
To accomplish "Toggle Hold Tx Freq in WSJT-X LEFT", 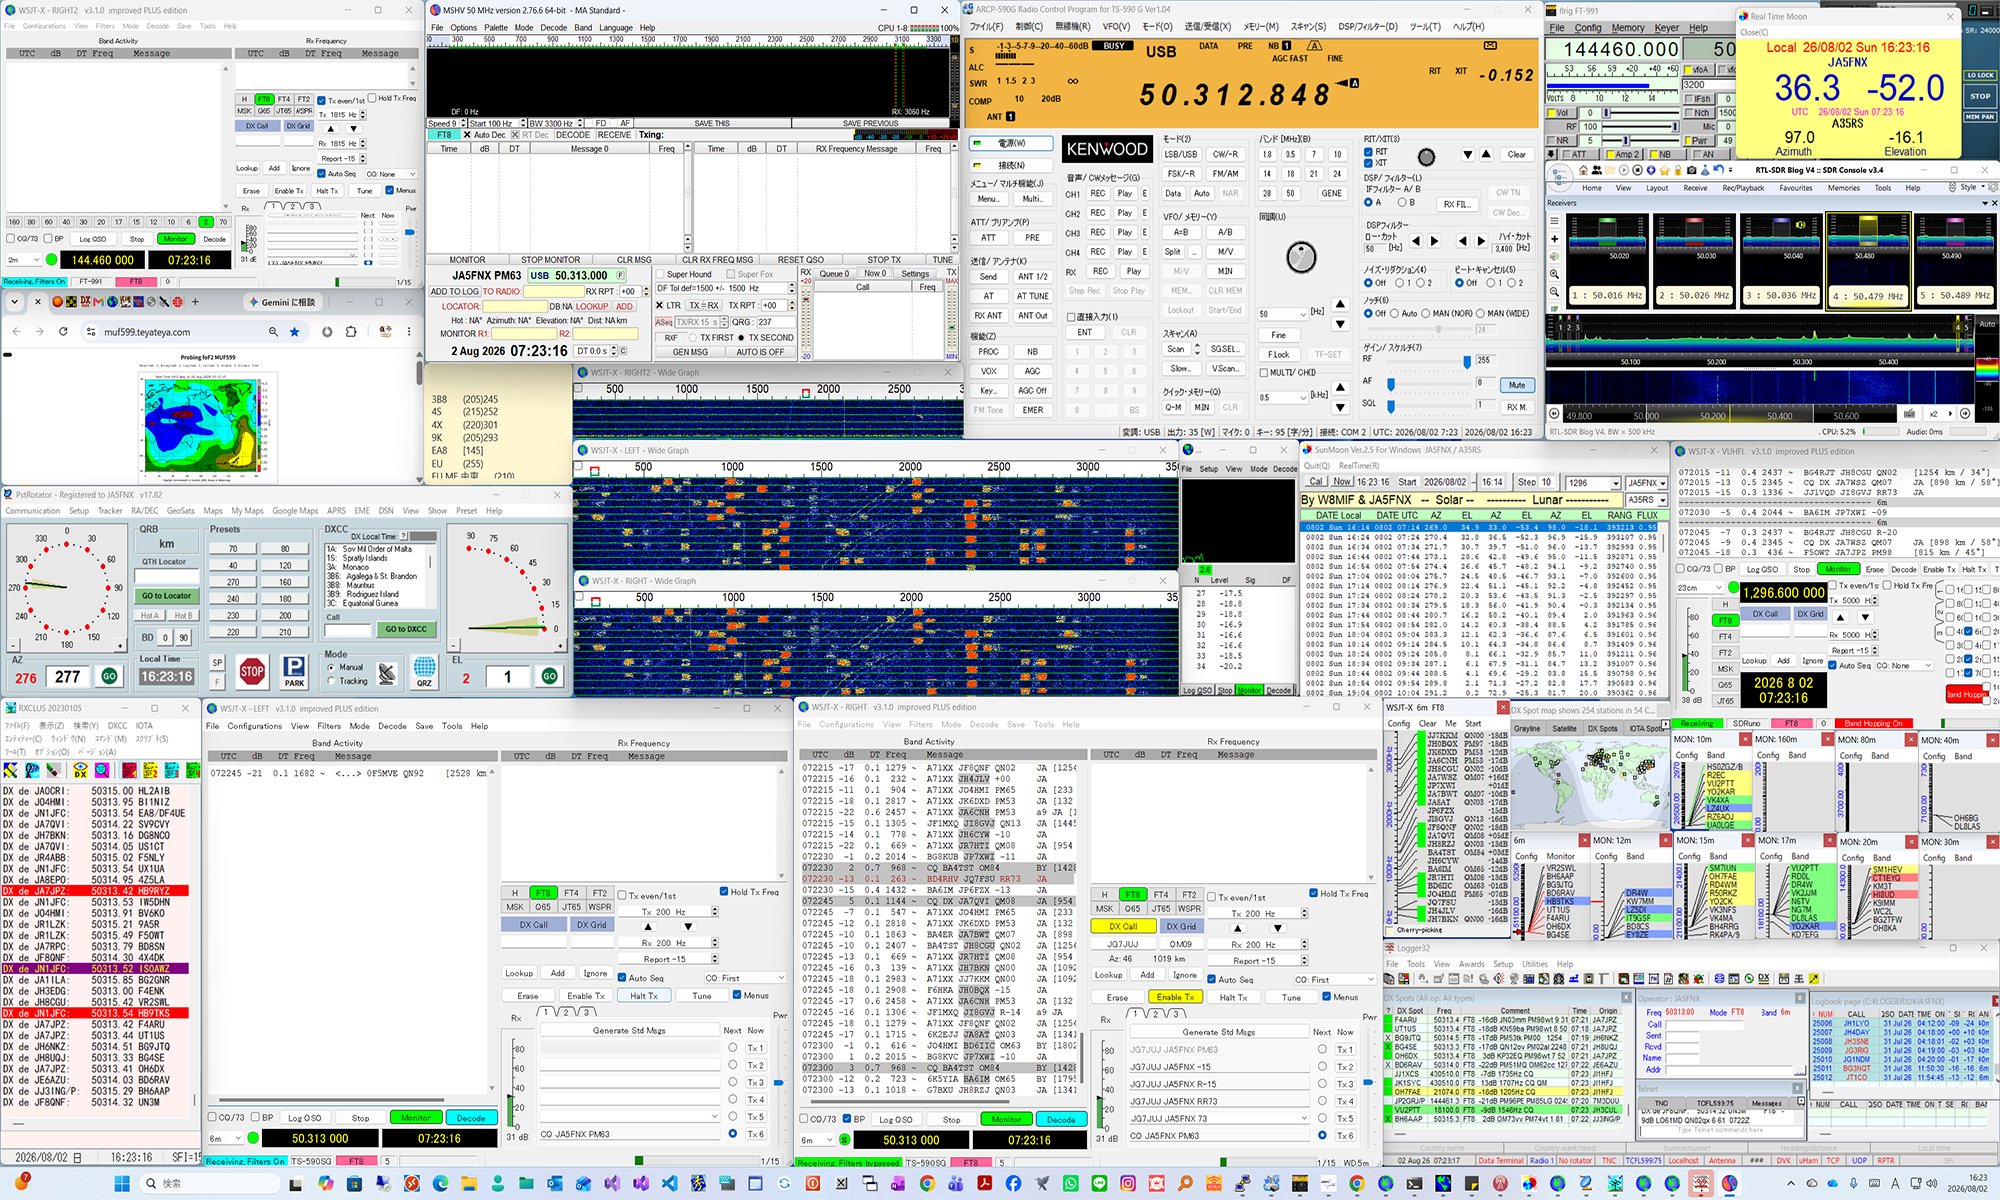I will click(724, 892).
